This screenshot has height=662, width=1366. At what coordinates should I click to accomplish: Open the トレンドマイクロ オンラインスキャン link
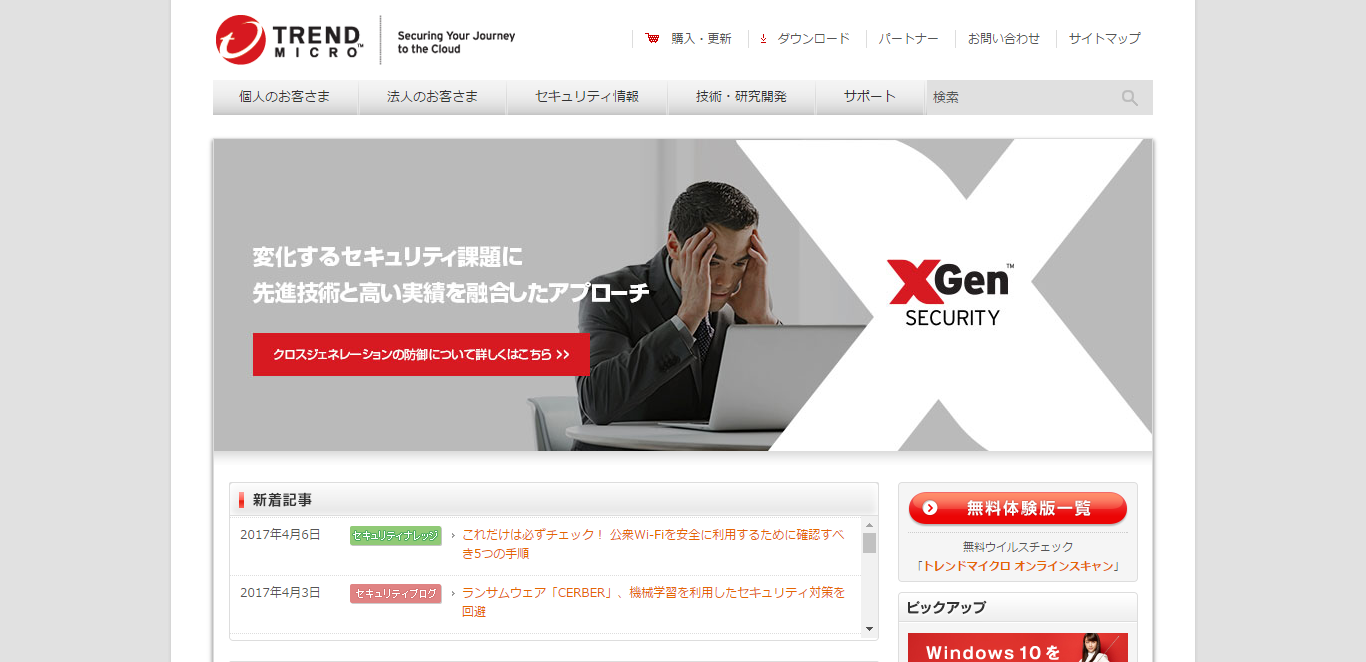[x=1018, y=566]
